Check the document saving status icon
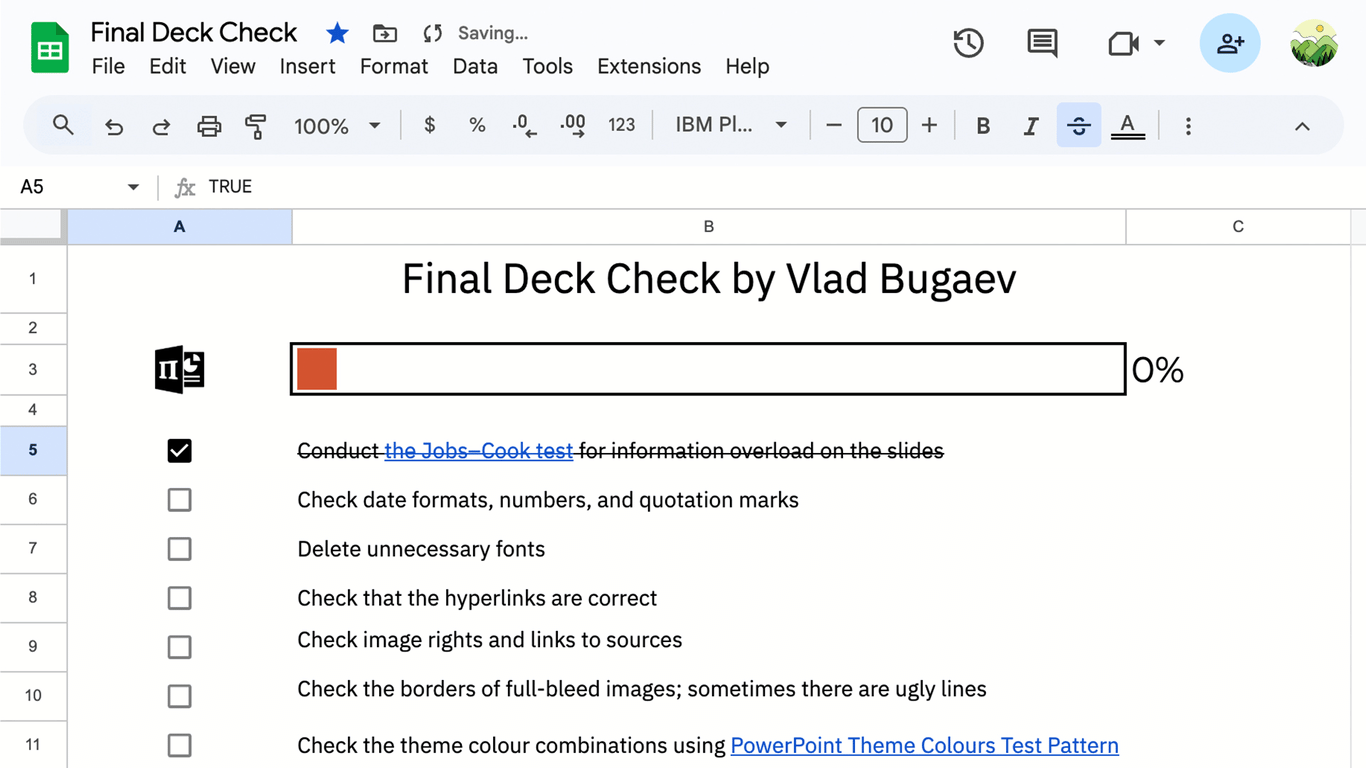 432,34
